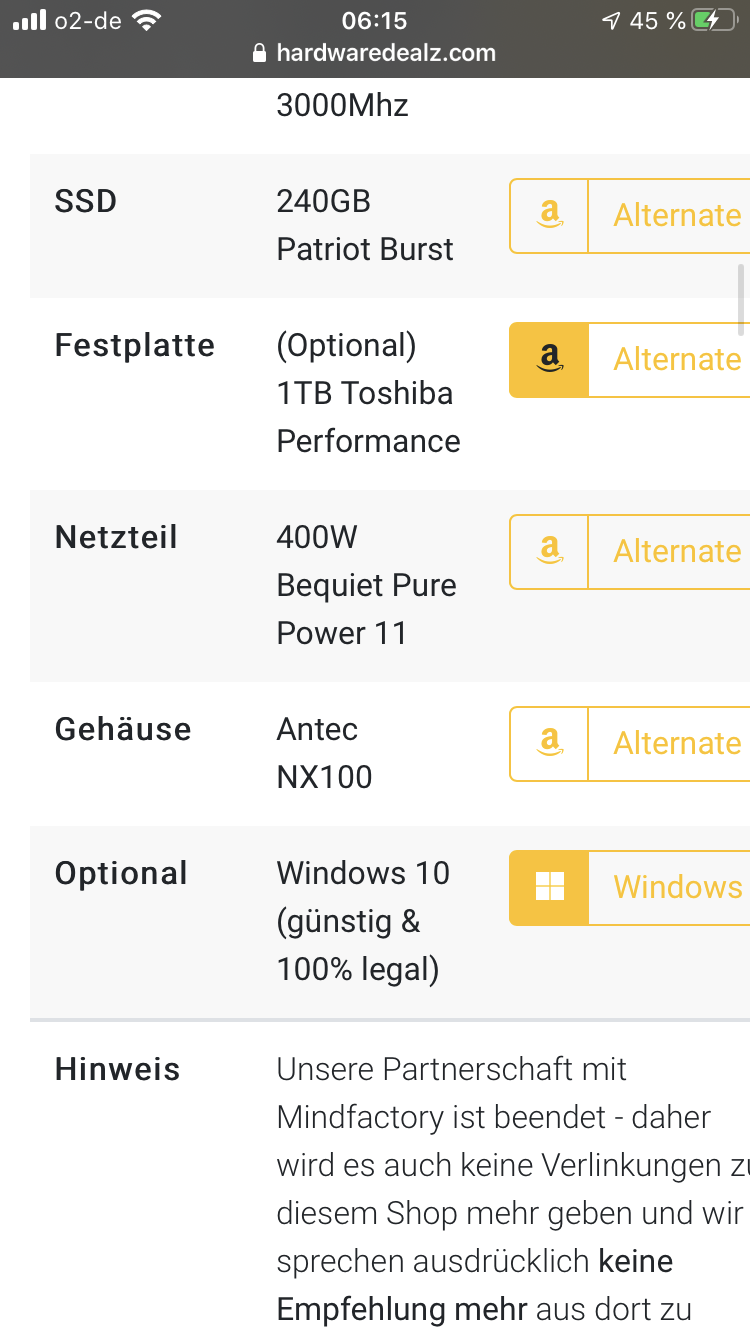Open Amazon link for Gehäuse row
This screenshot has width=750, height=1334.
pos(549,743)
